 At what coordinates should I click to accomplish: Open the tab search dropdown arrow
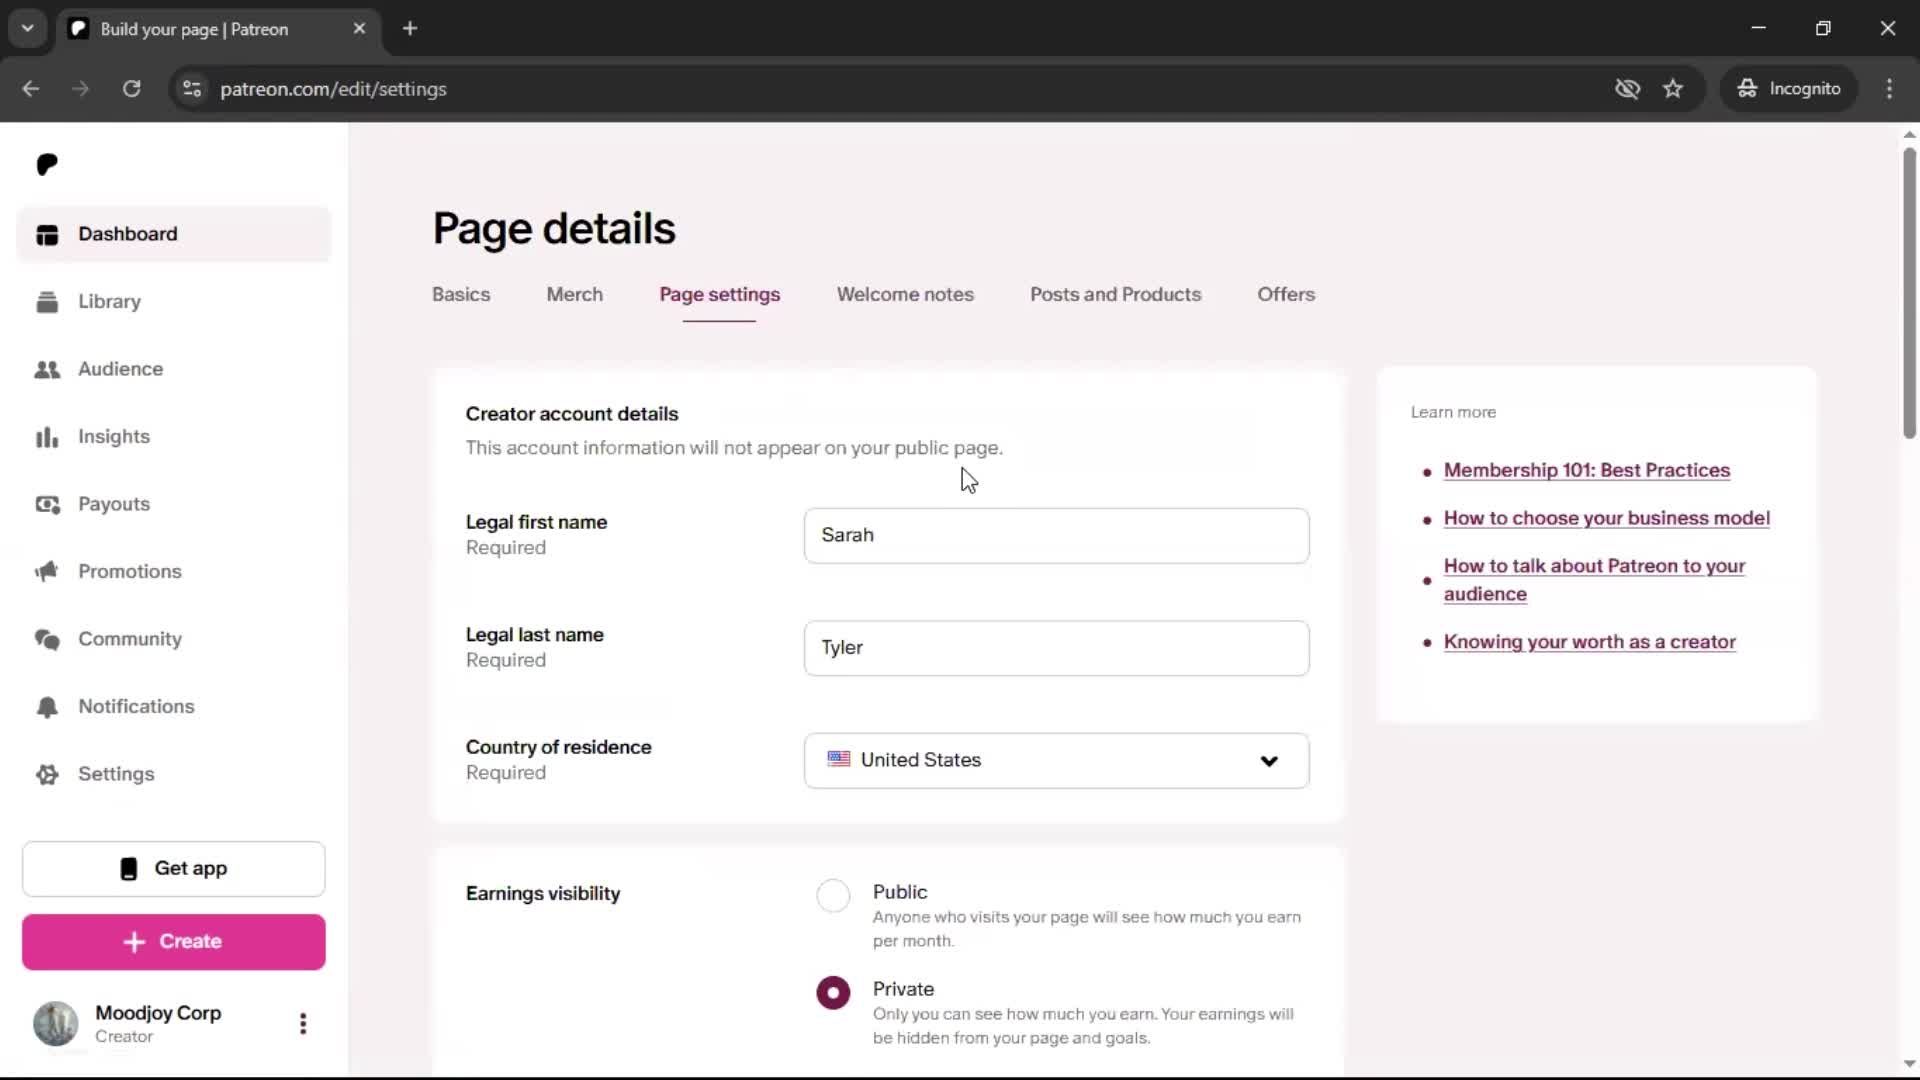point(27,29)
